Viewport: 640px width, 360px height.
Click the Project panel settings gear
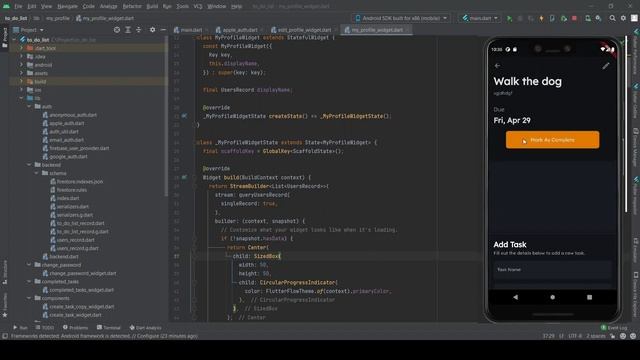point(152,30)
